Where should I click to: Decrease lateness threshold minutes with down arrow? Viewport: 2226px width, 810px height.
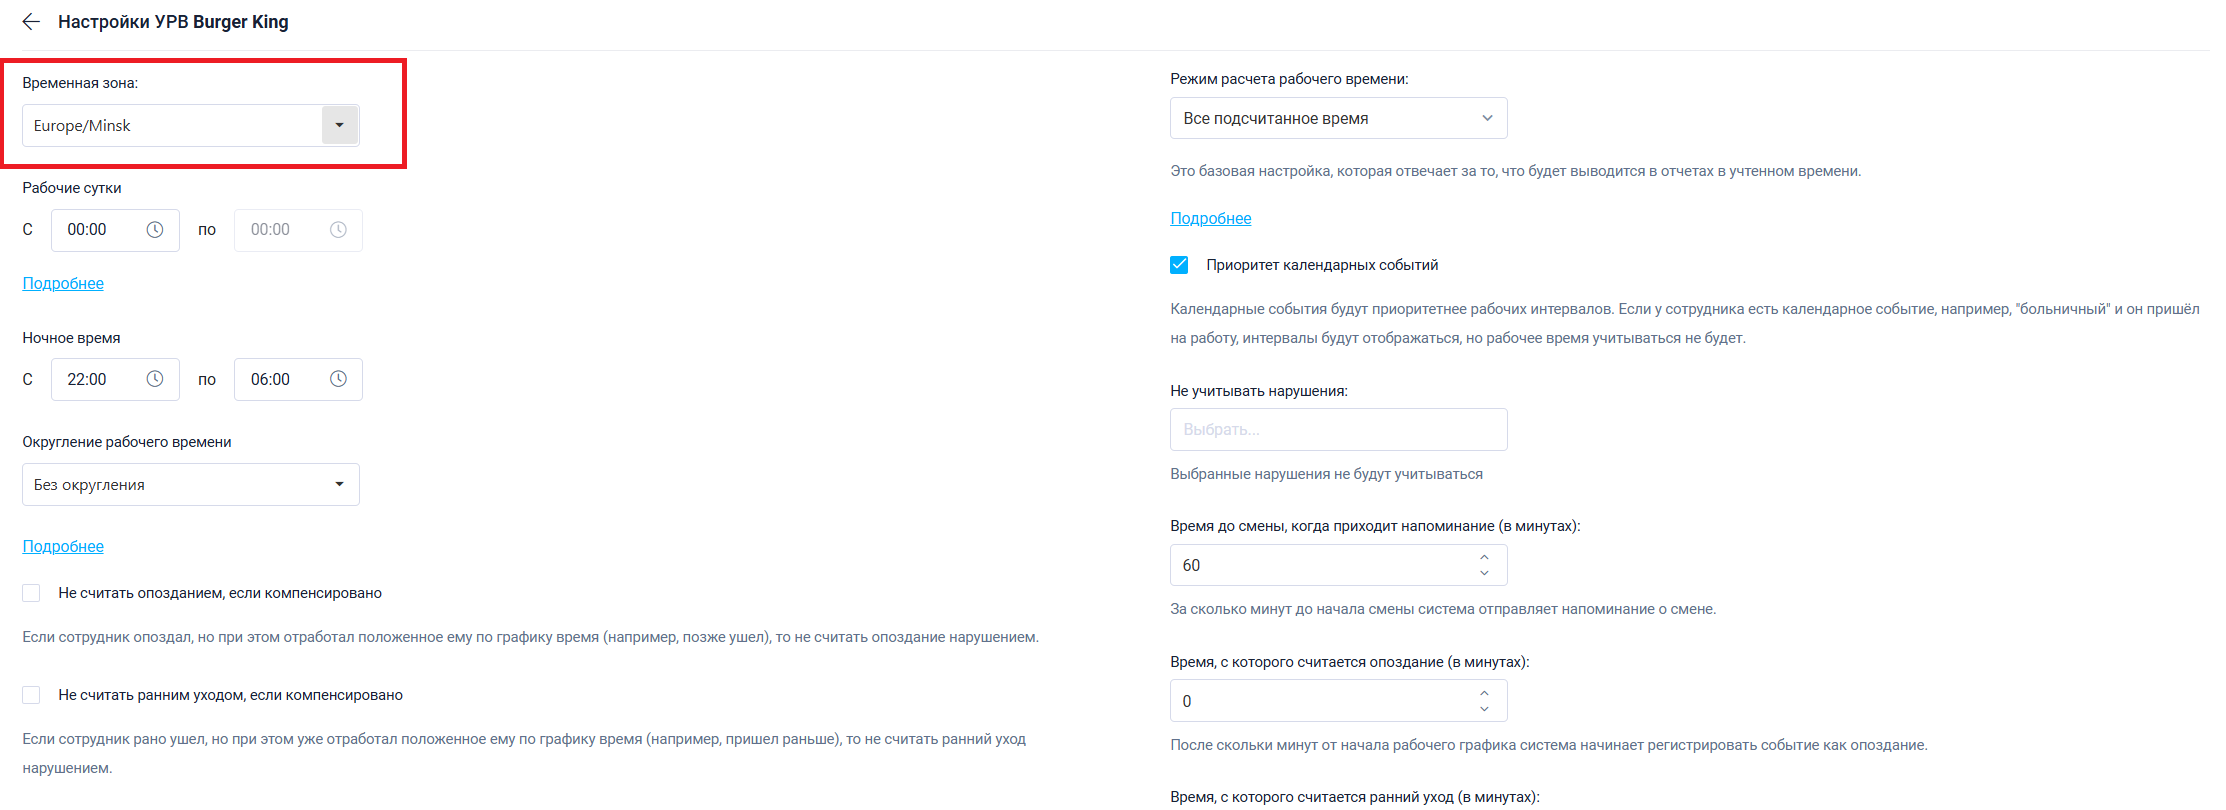[1485, 709]
